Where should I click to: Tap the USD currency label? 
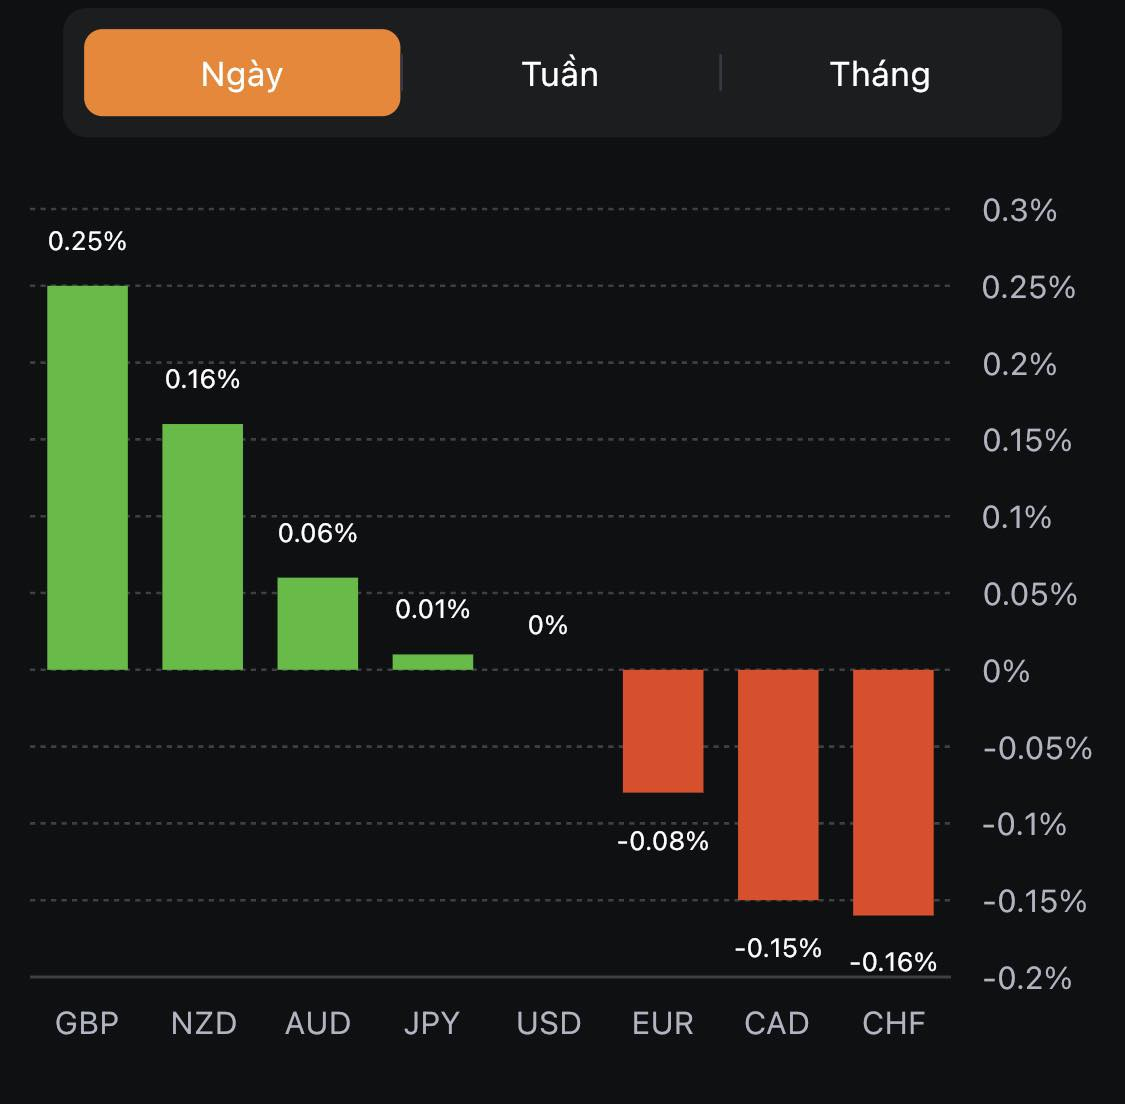pyautogui.click(x=549, y=1023)
